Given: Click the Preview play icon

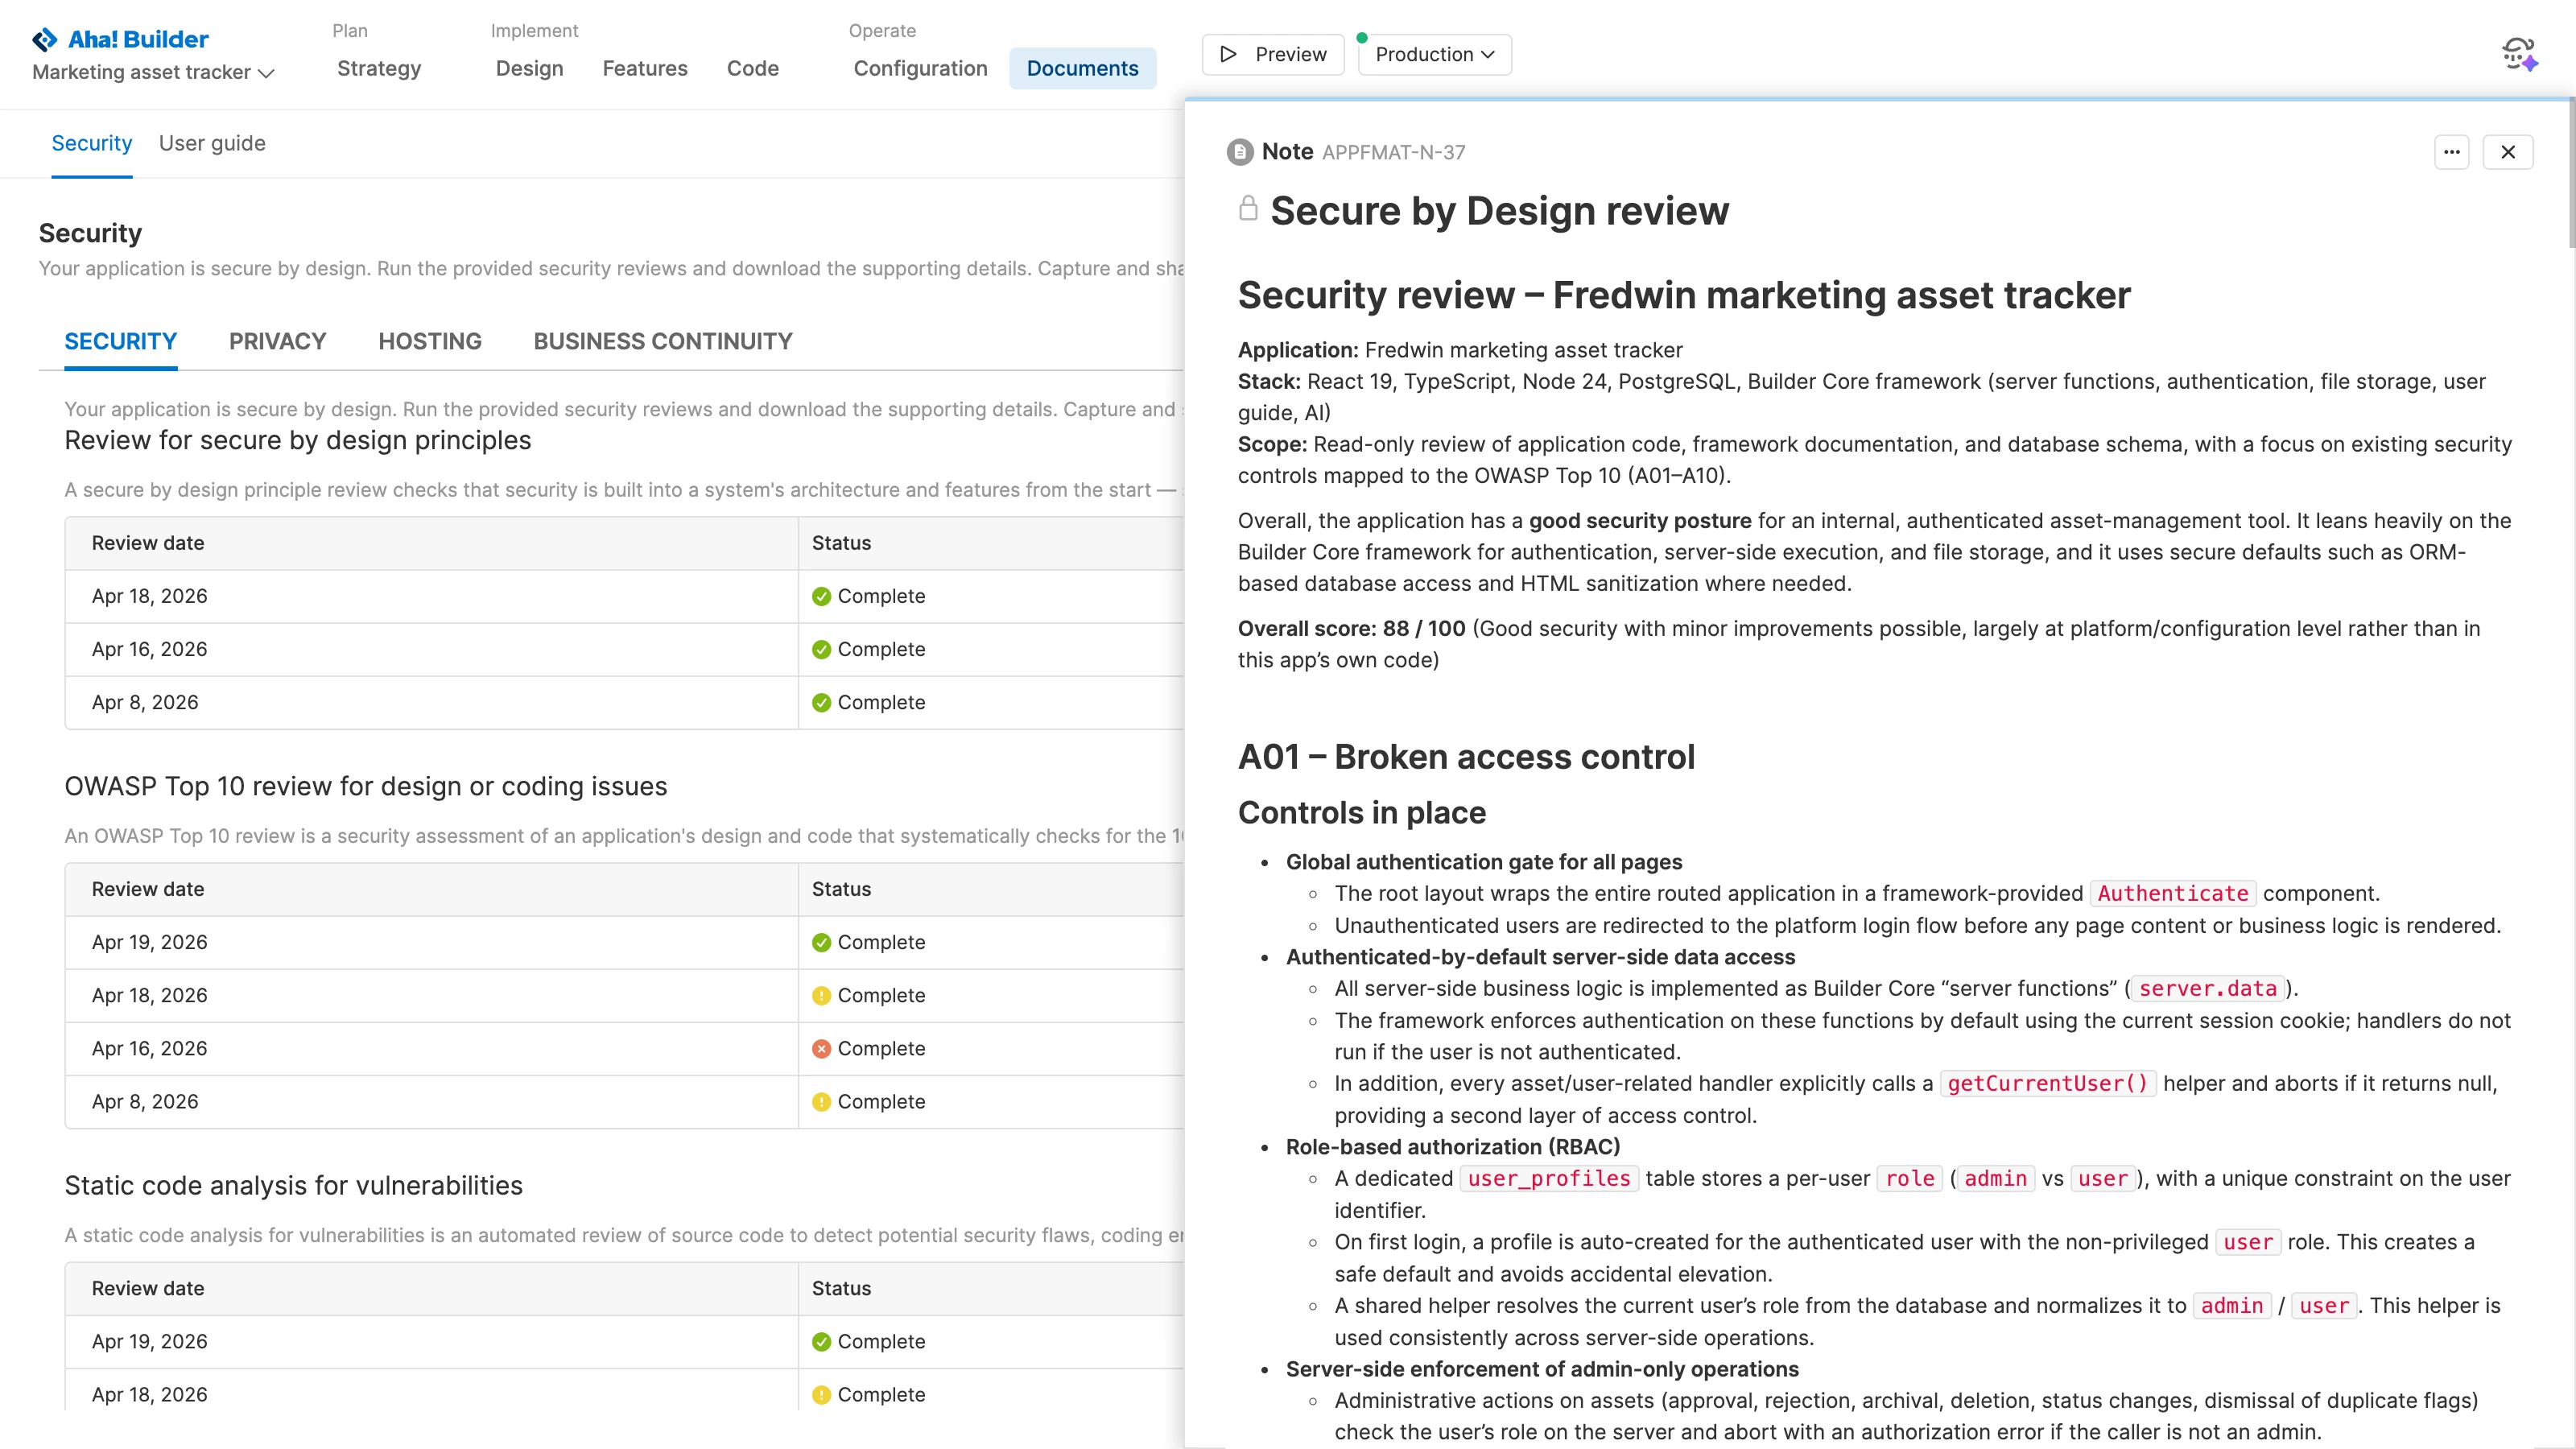Looking at the screenshot, I should coord(1229,54).
